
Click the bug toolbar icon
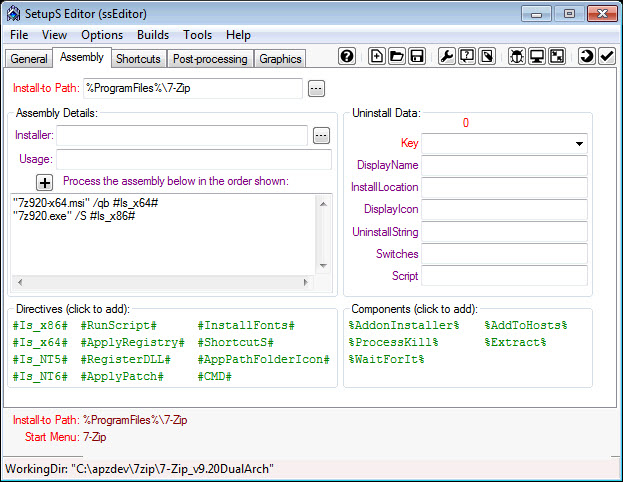click(x=517, y=56)
